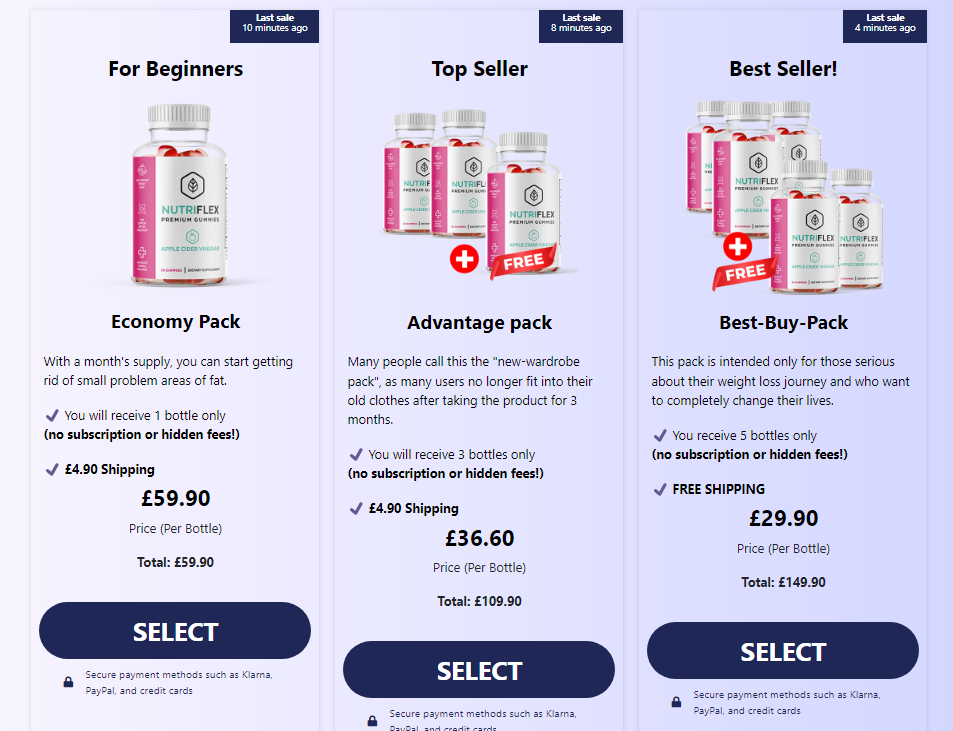The image size is (953, 731).
Task: Click SELECT for the Best-Buy-Pack
Action: tap(783, 650)
